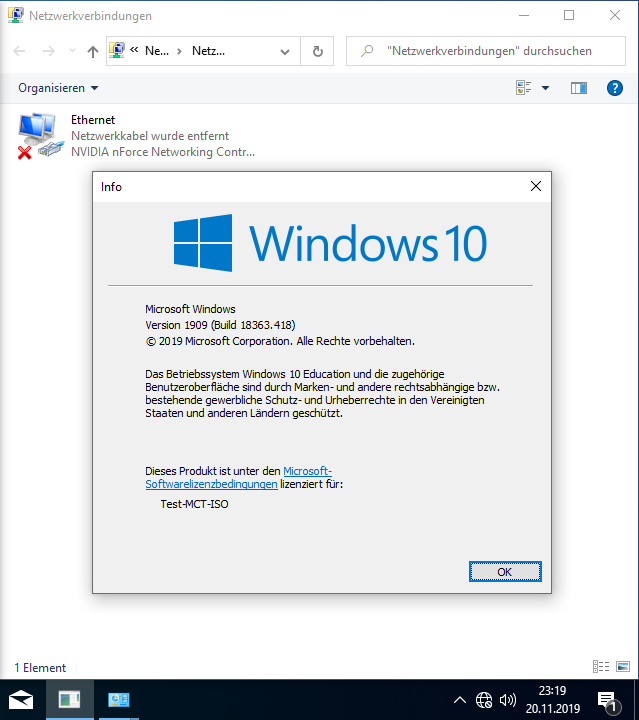639x720 pixels.
Task: Click the change view icon
Action: pyautogui.click(x=524, y=87)
